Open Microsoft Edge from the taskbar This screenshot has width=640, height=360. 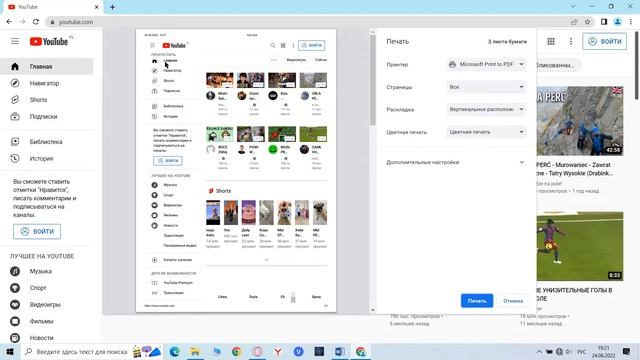(x=175, y=351)
